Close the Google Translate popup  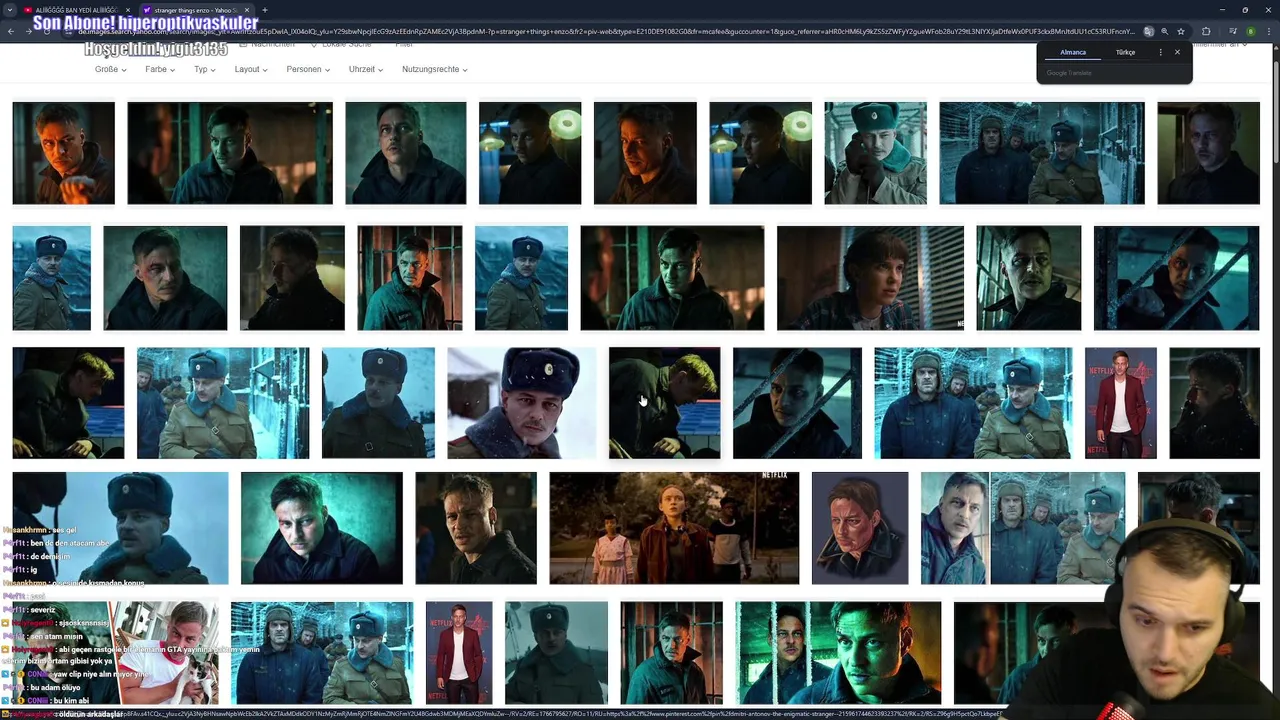(1177, 52)
